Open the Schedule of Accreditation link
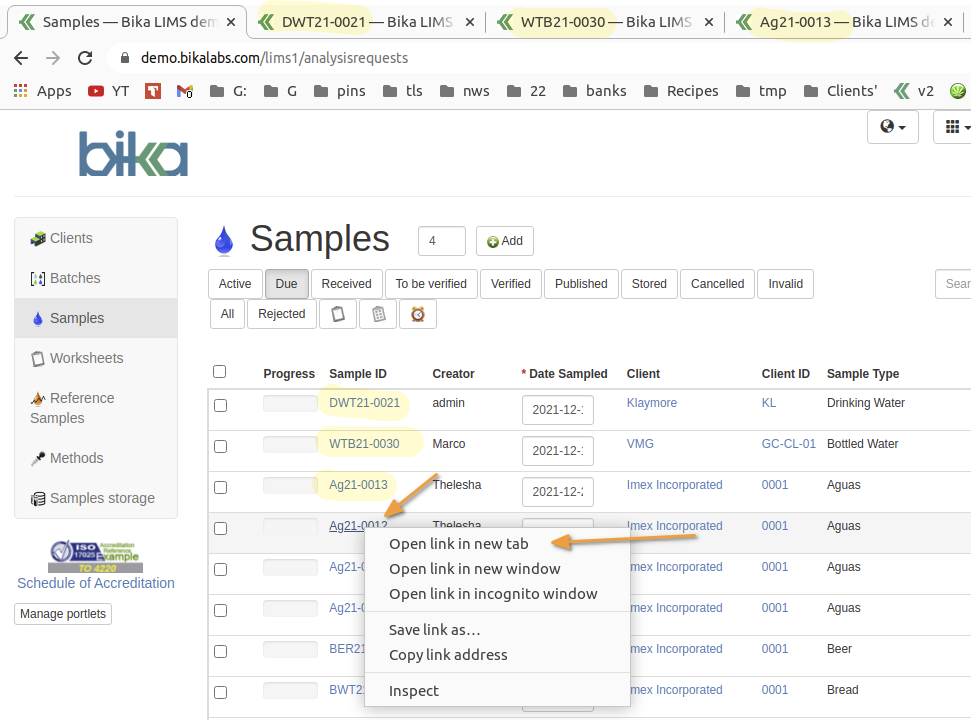This screenshot has height=720, width=971. 95,583
